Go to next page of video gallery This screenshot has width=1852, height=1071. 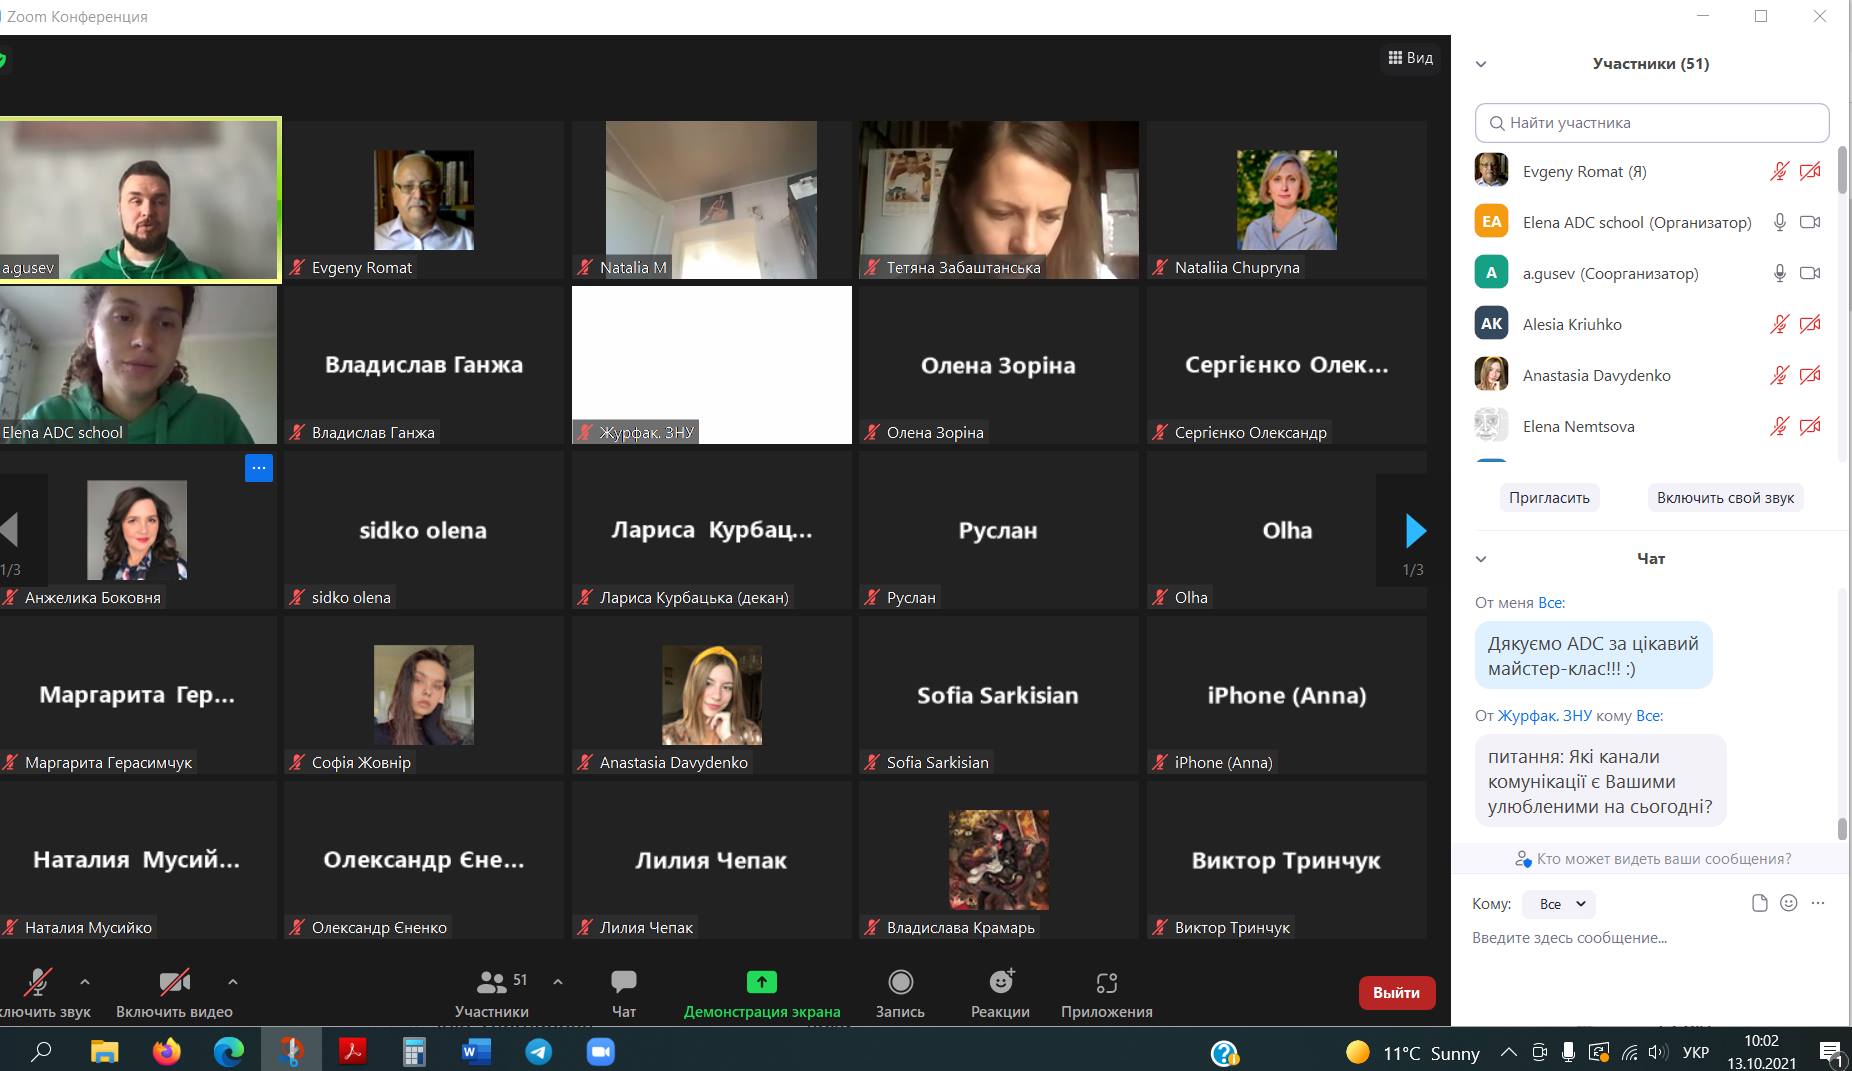tap(1414, 531)
